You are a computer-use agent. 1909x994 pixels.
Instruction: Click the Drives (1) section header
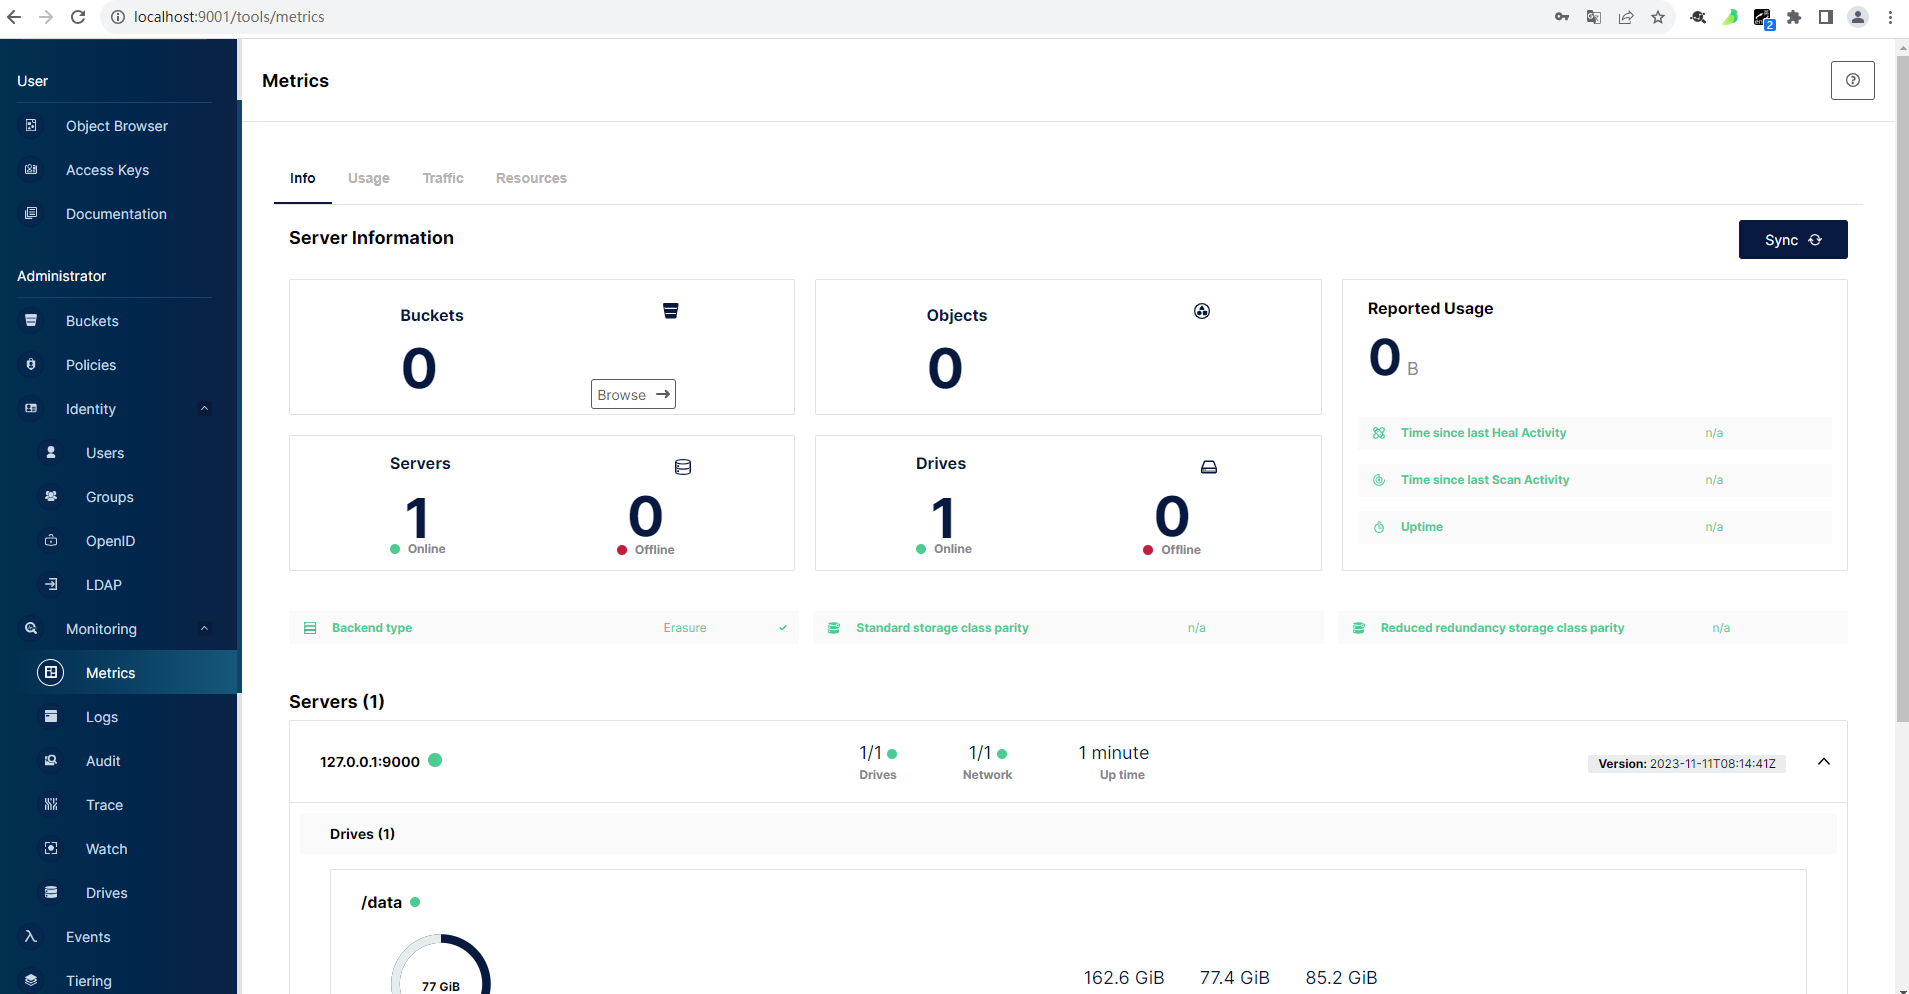click(1068, 834)
